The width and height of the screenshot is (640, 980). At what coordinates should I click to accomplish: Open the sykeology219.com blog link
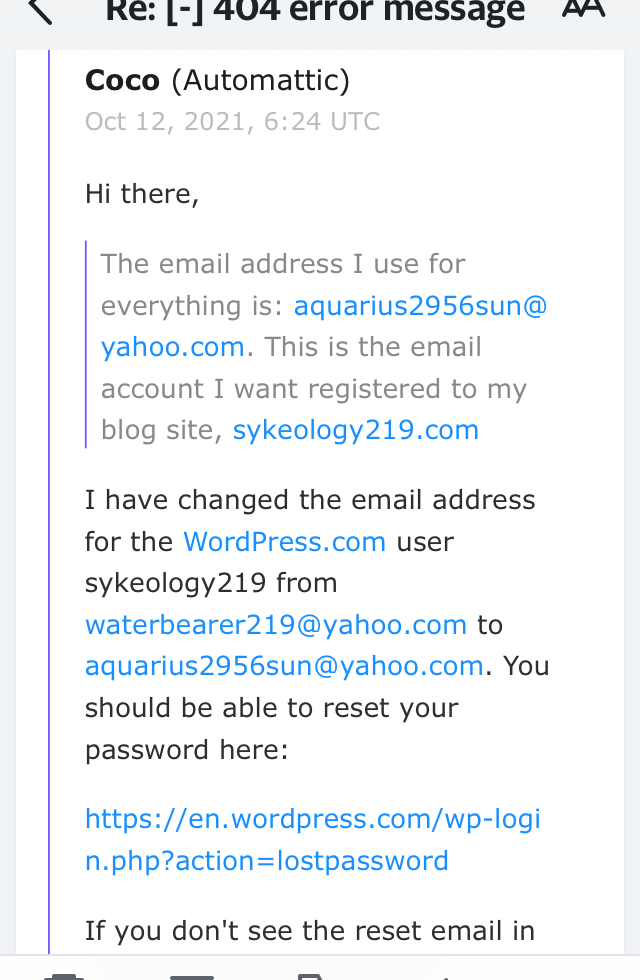click(355, 430)
